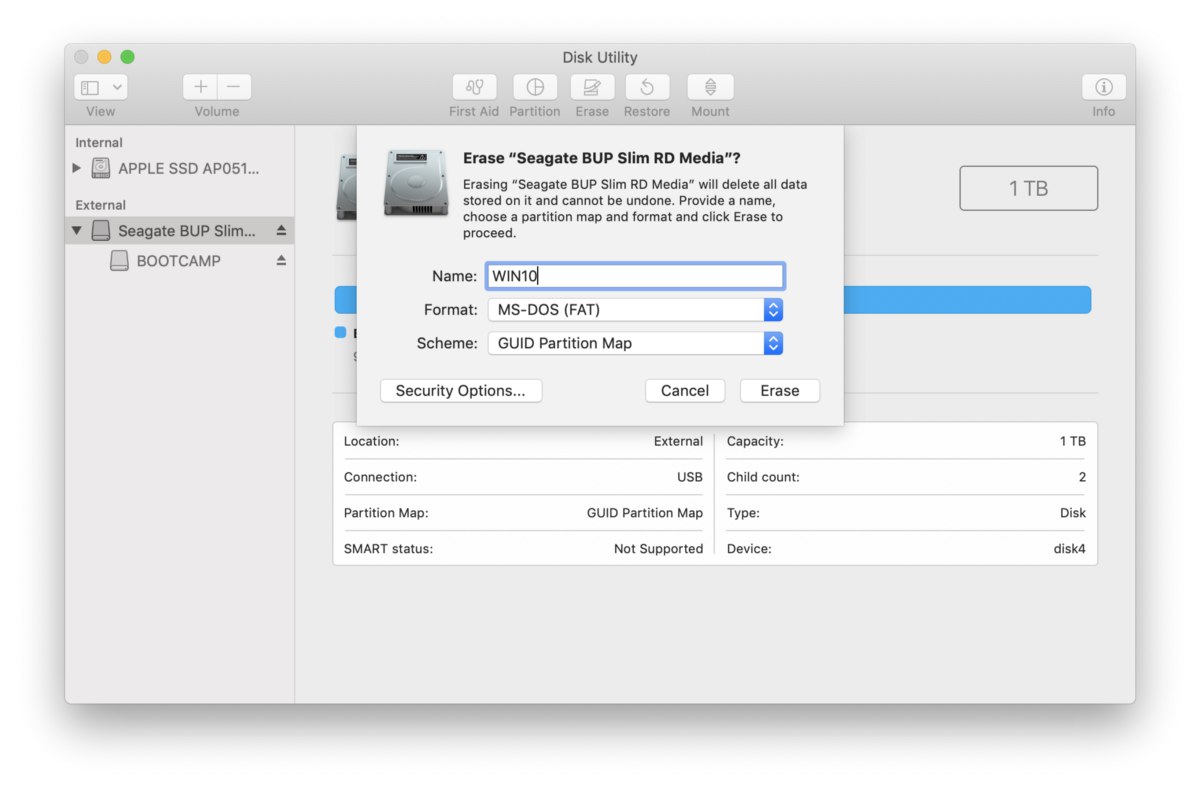The width and height of the screenshot is (1200, 789).
Task: Confirm with the Erase button
Action: click(x=780, y=391)
